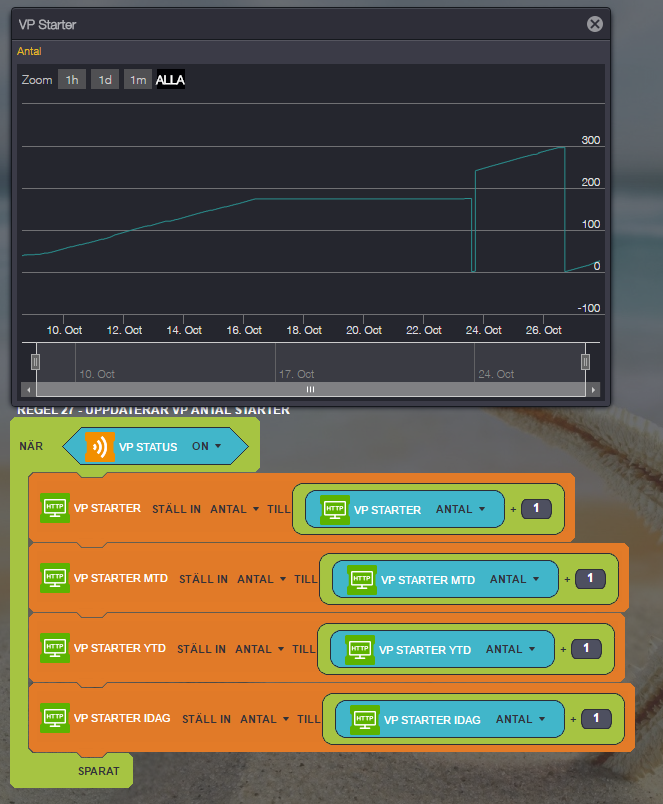Click the orange VP Status sensor icon
663x804 pixels.
tap(100, 447)
